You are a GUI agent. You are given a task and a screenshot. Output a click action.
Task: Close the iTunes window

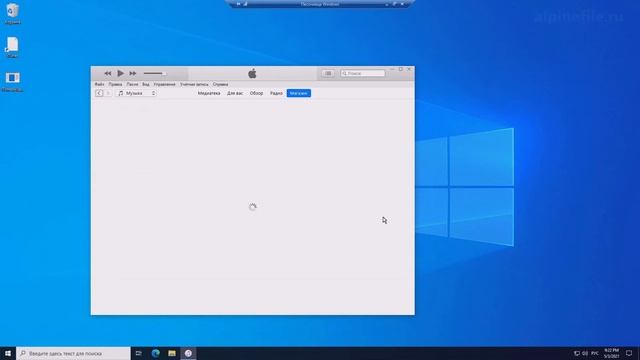[409, 69]
